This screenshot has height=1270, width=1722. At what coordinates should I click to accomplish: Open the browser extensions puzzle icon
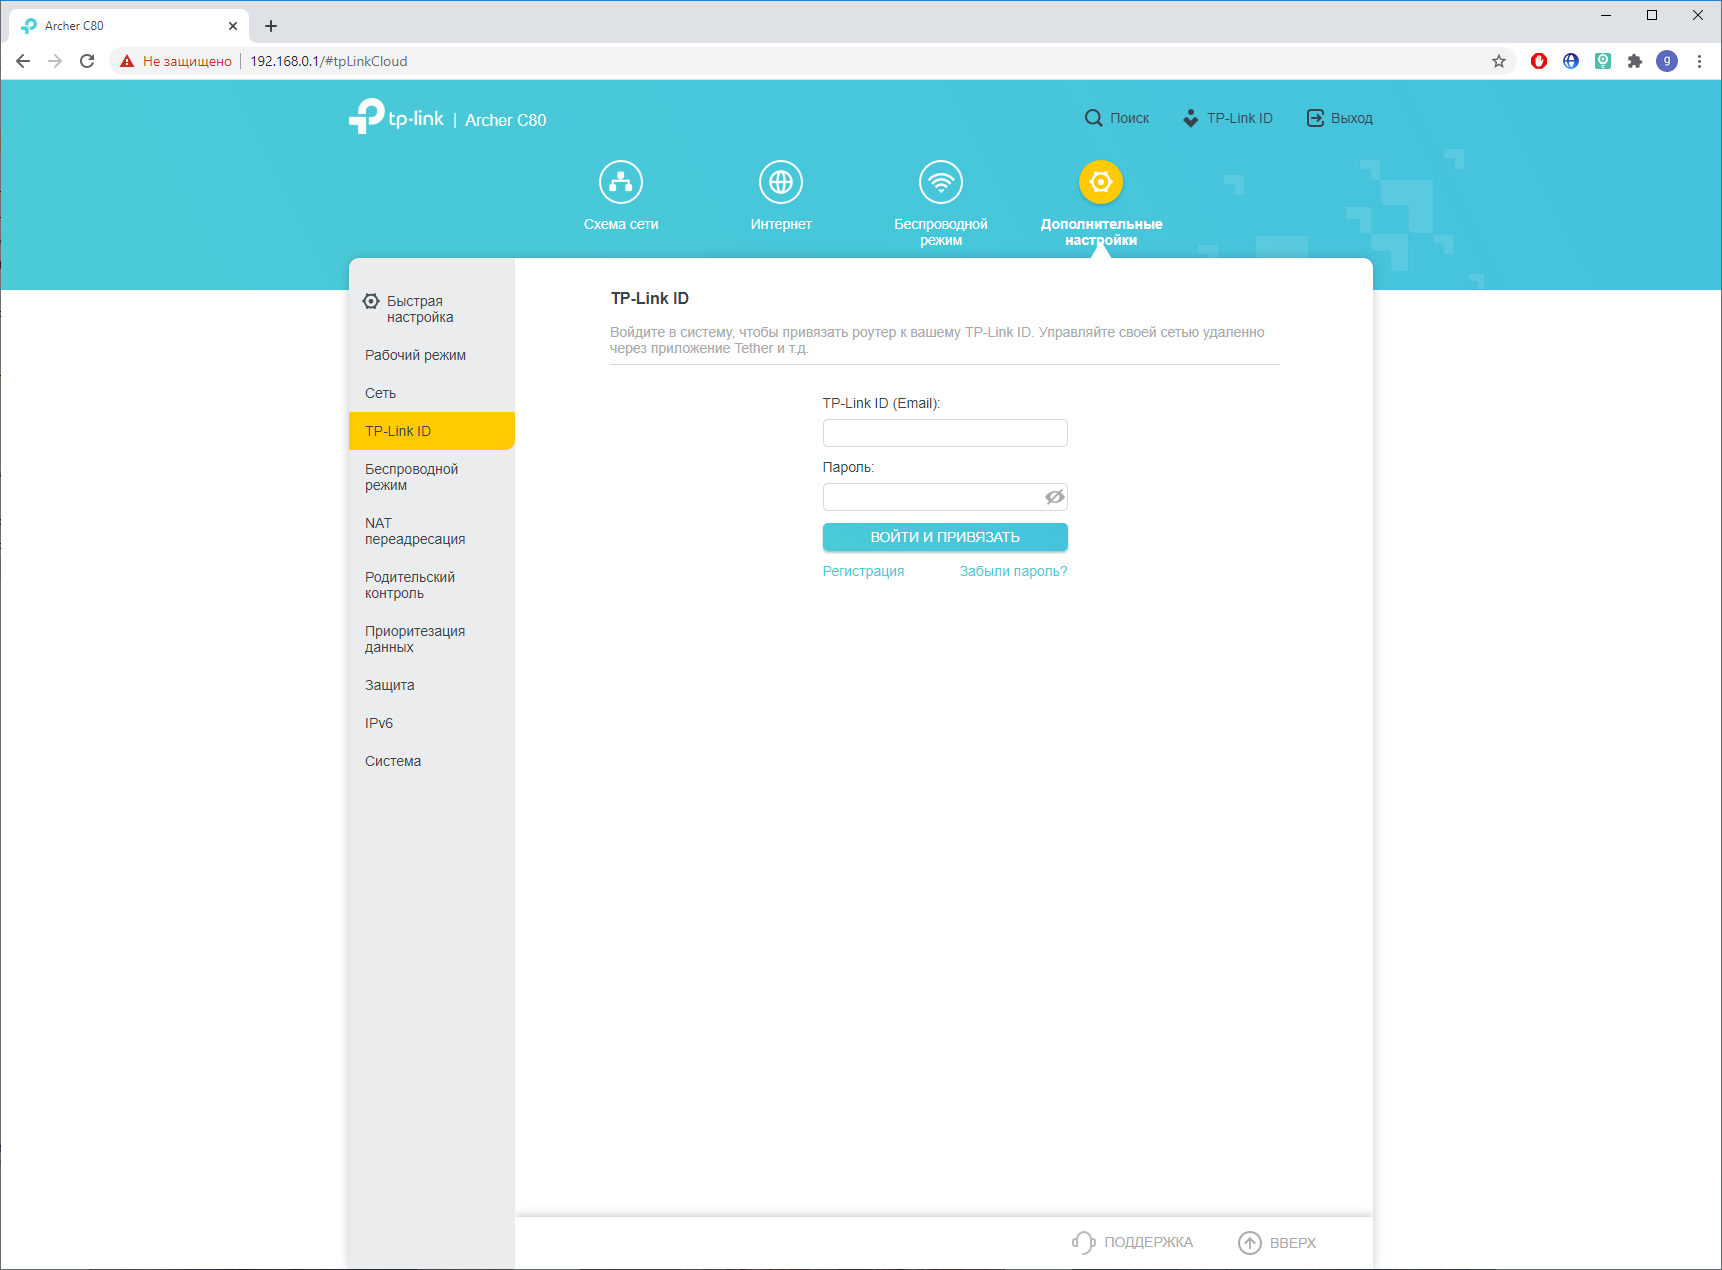pyautogui.click(x=1634, y=61)
